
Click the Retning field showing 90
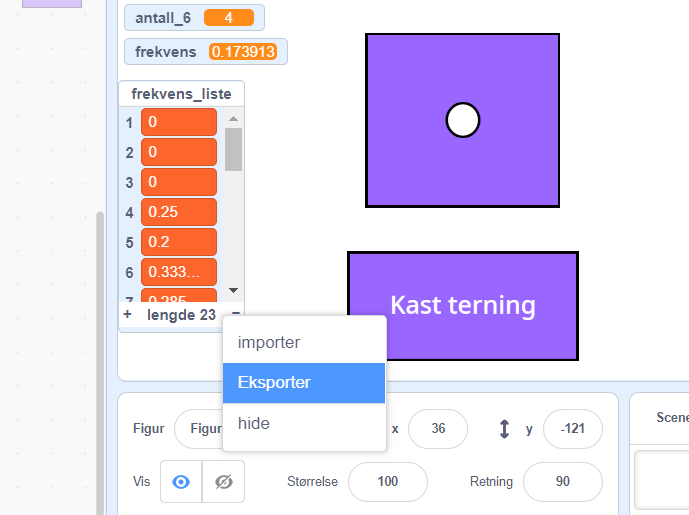click(x=562, y=481)
